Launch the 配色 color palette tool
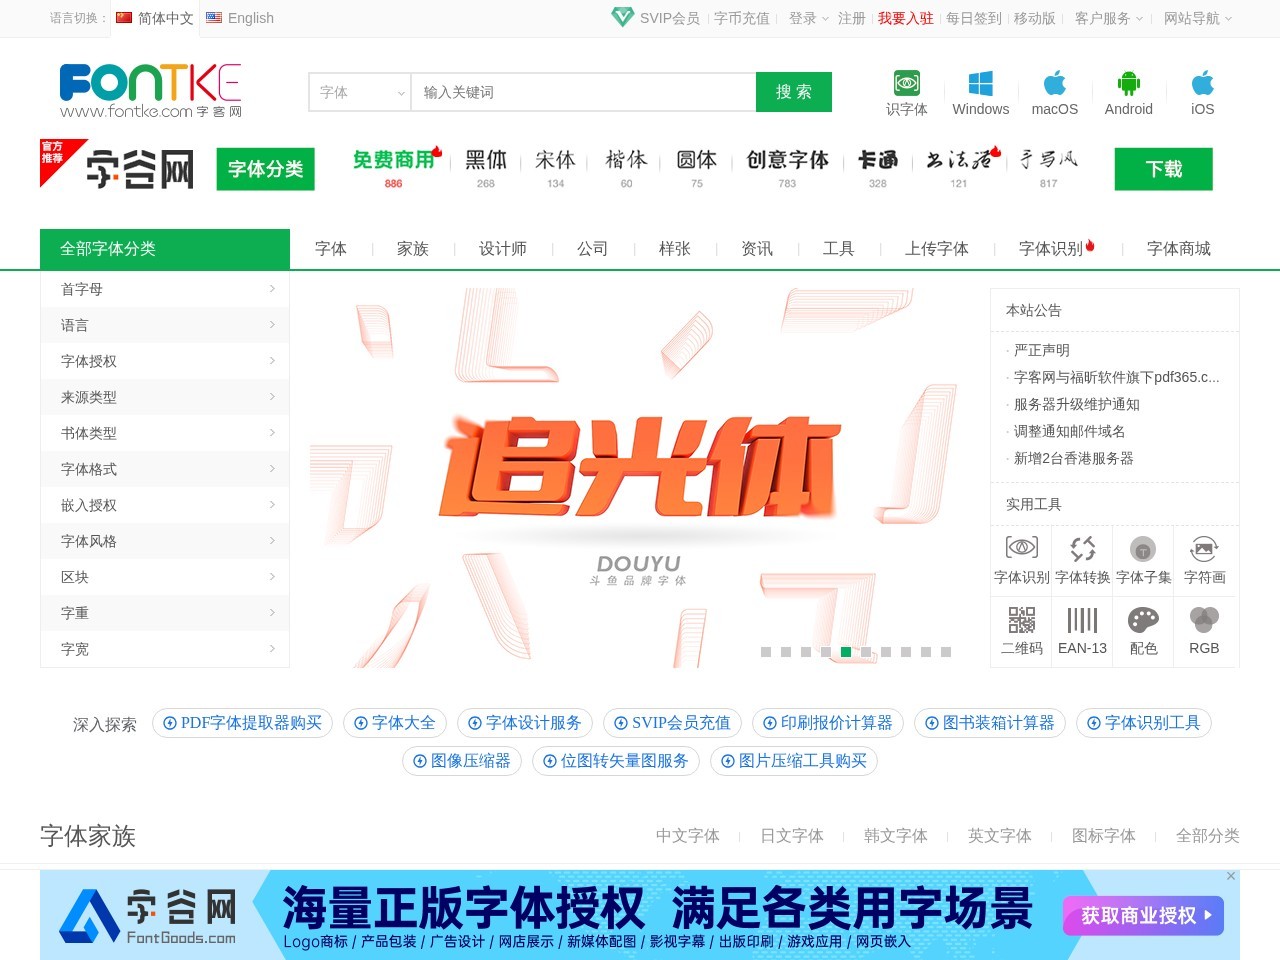 click(x=1143, y=621)
